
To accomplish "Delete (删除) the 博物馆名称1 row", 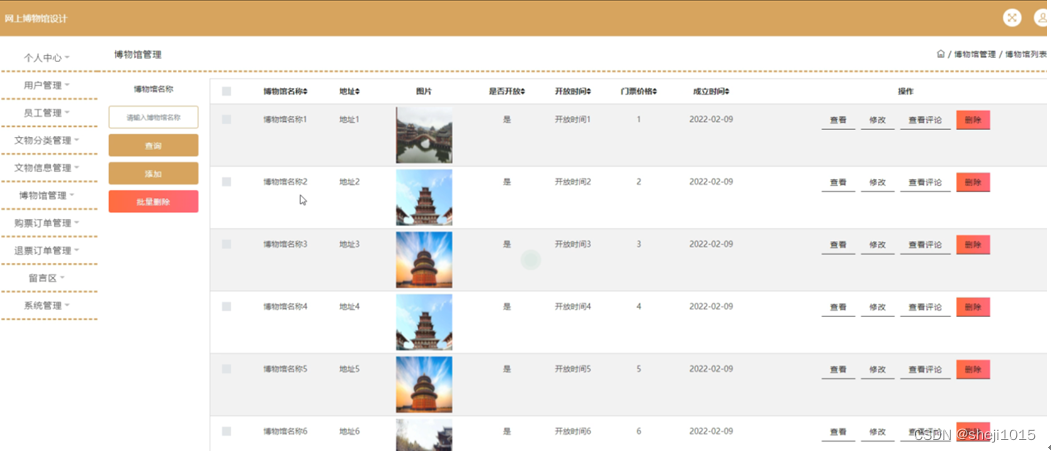I will pos(973,120).
